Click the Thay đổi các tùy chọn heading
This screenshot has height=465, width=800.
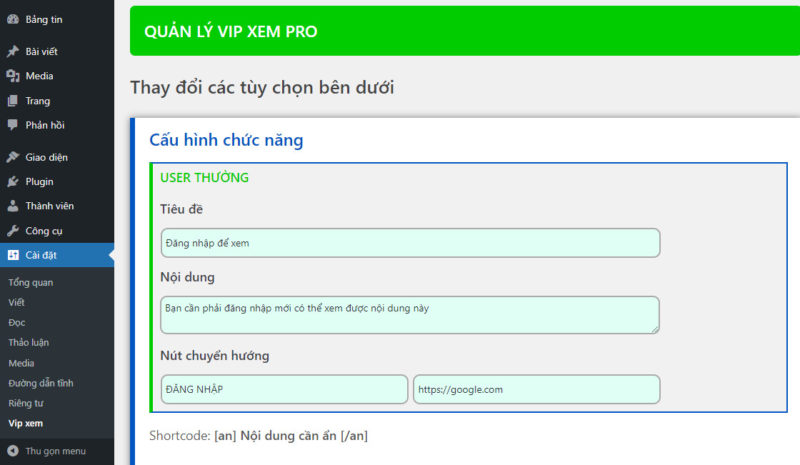pyautogui.click(x=262, y=87)
